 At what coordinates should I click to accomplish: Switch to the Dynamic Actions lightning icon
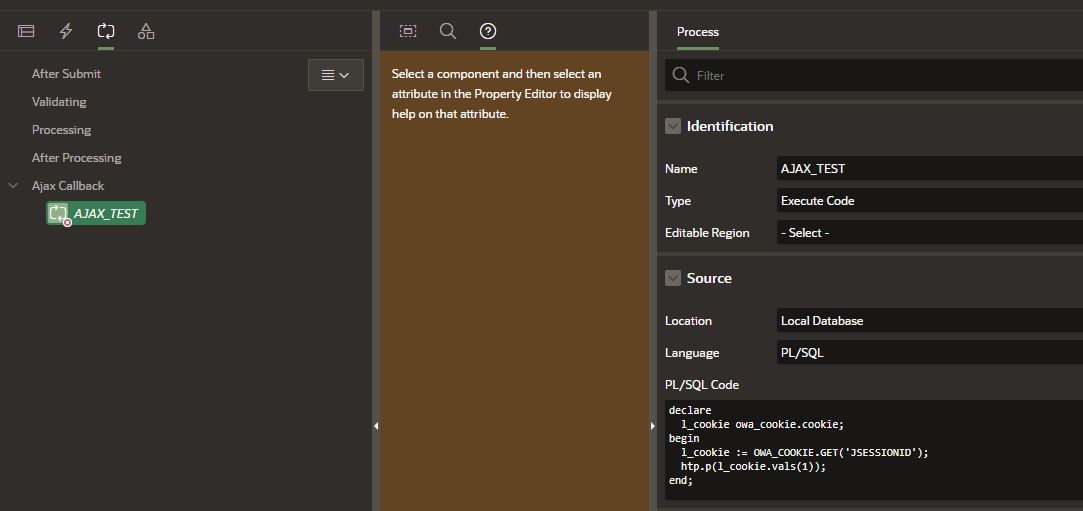(66, 31)
